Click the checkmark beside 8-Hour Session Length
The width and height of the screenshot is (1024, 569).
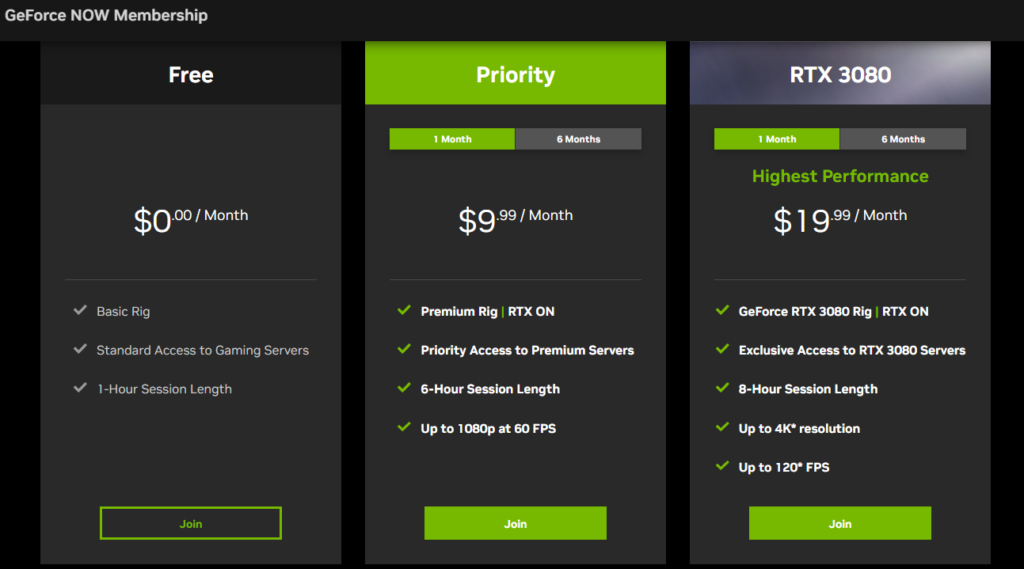click(x=722, y=388)
